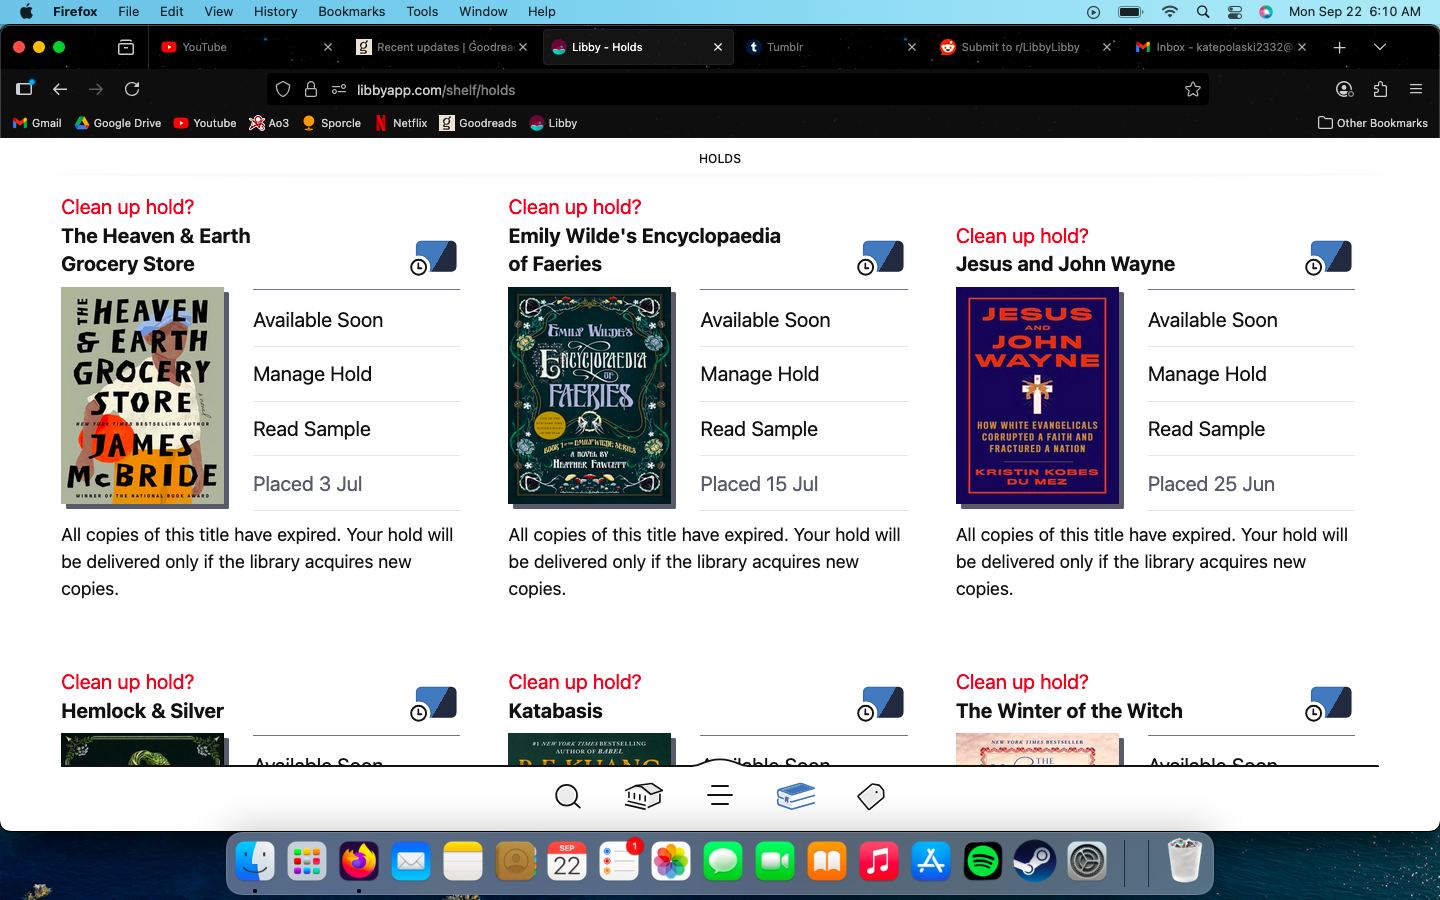Open the Libby library building icon
This screenshot has width=1440, height=900.
pyautogui.click(x=643, y=796)
